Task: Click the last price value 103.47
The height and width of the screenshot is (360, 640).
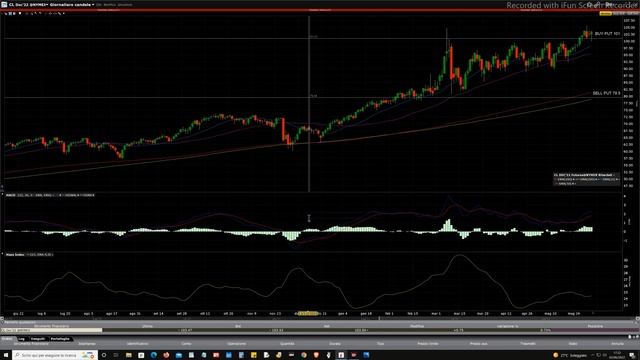Action: click(x=186, y=330)
